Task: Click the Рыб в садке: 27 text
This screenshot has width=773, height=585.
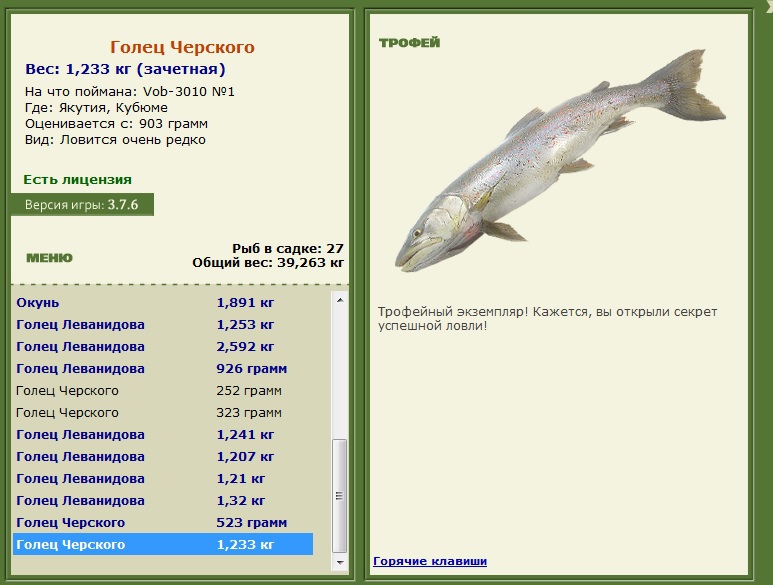Action: click(x=287, y=248)
